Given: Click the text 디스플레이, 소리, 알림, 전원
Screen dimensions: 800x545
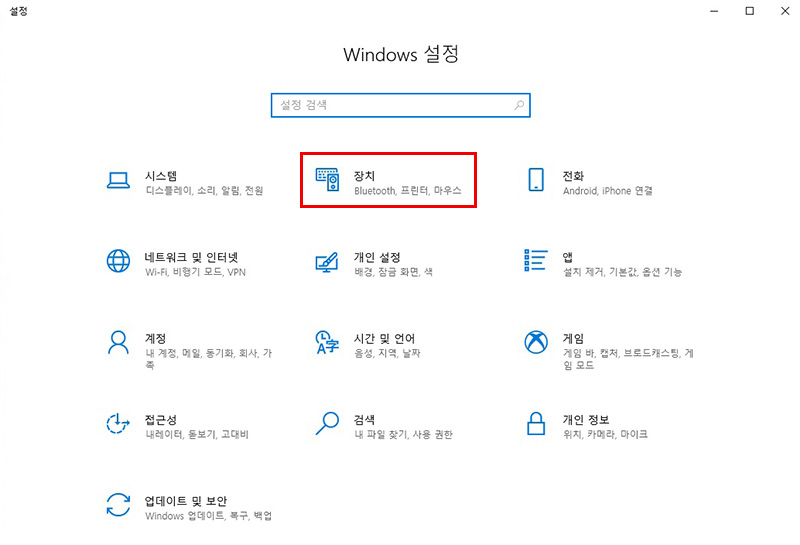Looking at the screenshot, I should point(204,191).
